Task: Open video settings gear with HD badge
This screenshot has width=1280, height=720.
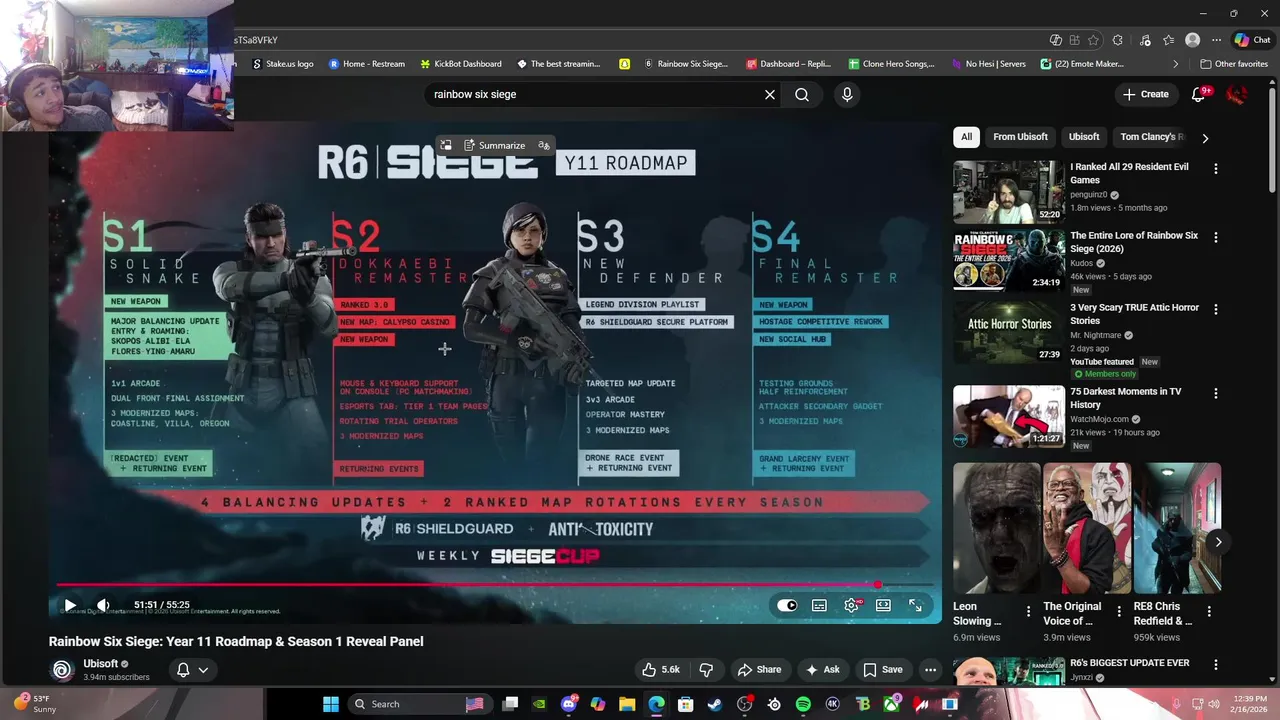Action: 852,605
